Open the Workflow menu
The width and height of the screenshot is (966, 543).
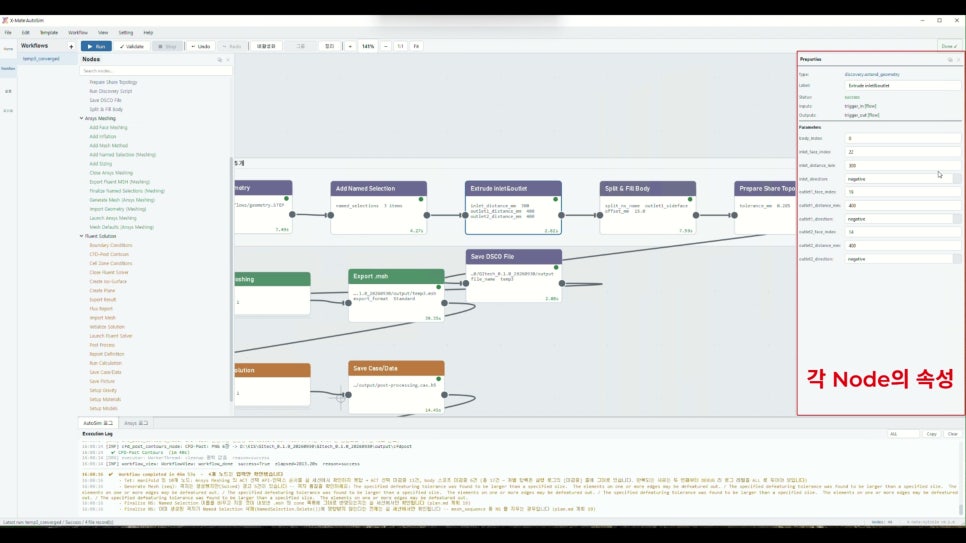tap(78, 33)
